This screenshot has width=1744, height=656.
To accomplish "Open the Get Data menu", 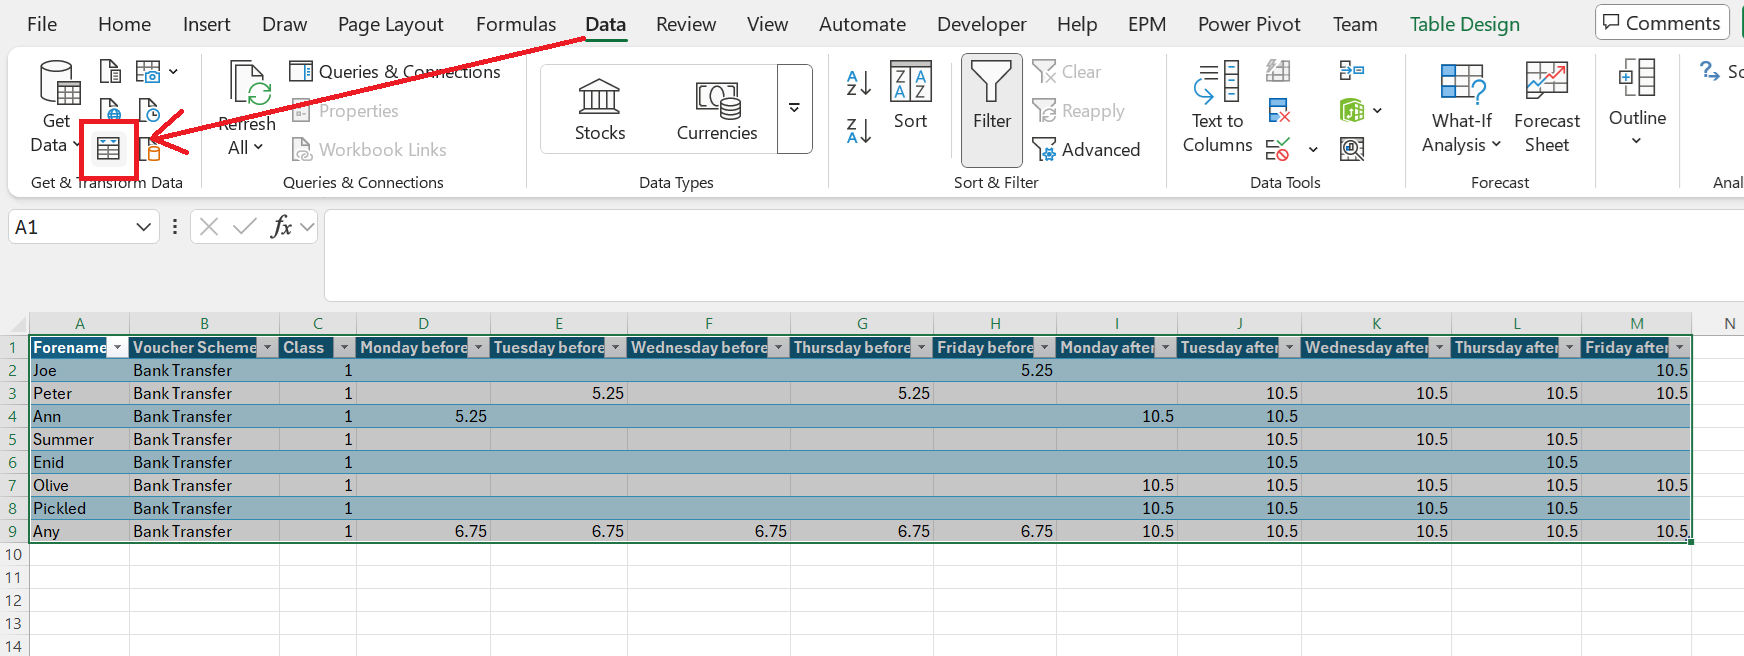I will coord(56,108).
